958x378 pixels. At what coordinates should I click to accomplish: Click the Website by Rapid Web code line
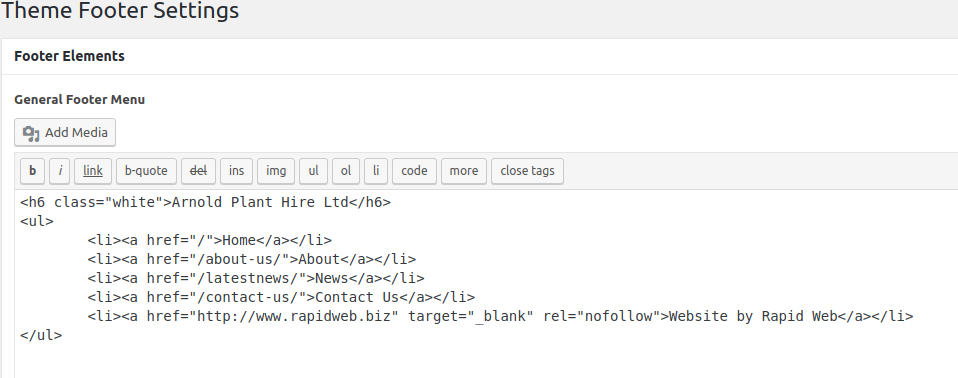coord(500,316)
